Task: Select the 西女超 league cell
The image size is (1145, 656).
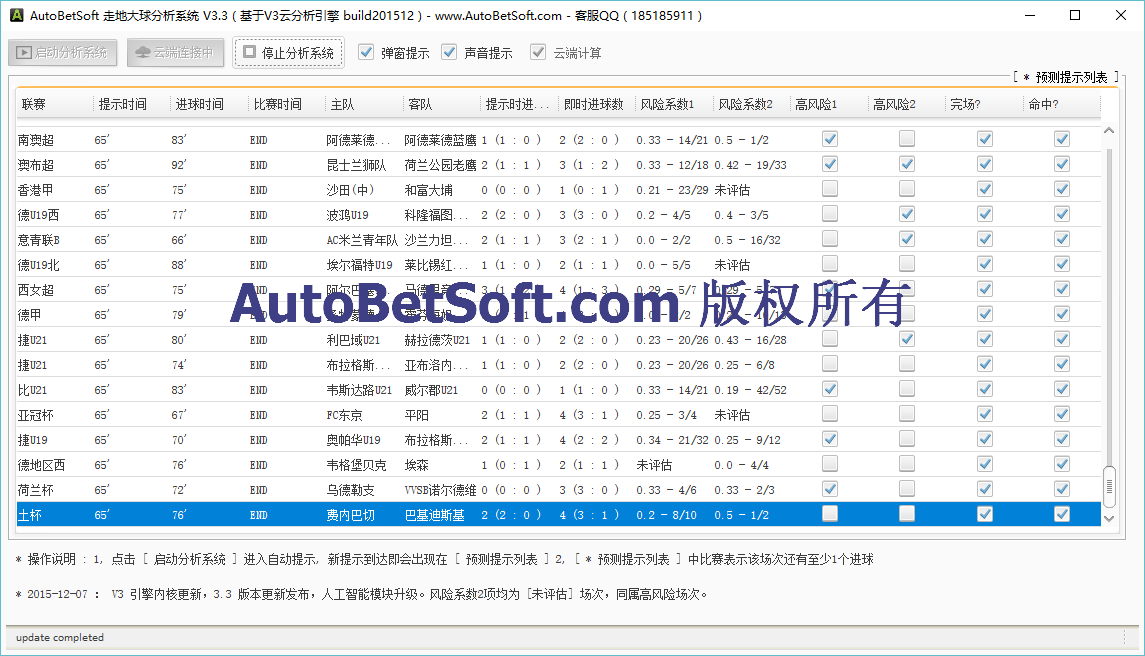Action: tap(36, 290)
